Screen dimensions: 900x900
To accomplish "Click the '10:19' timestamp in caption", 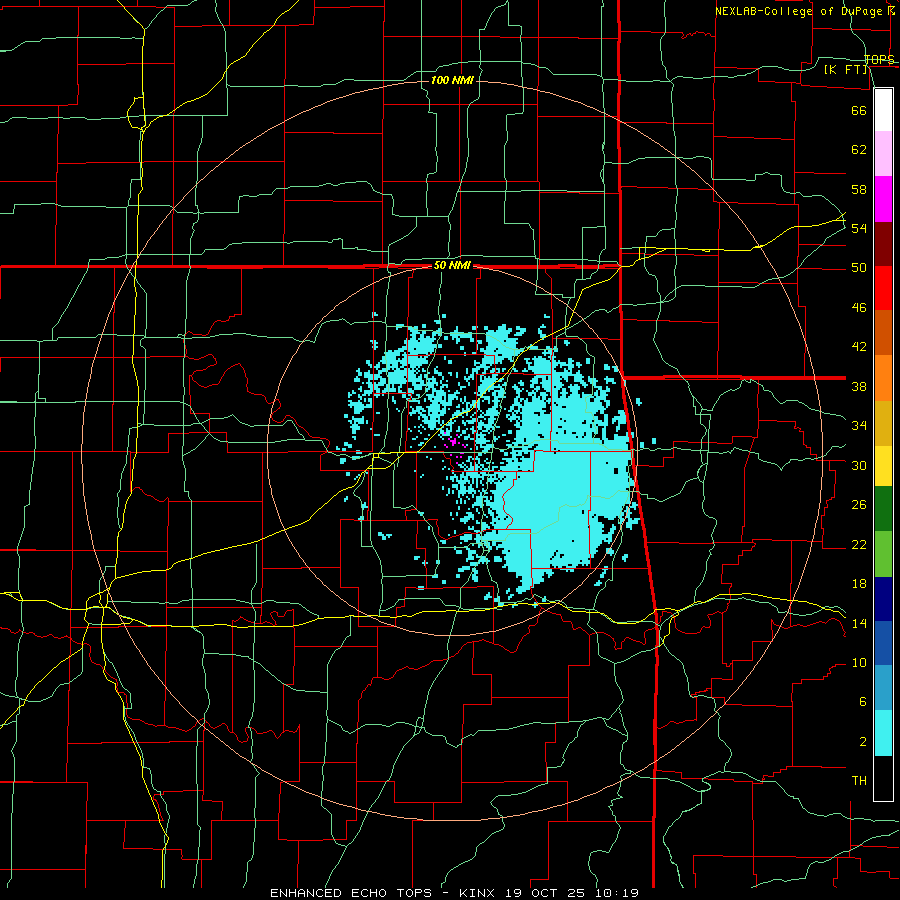I will pos(618,893).
